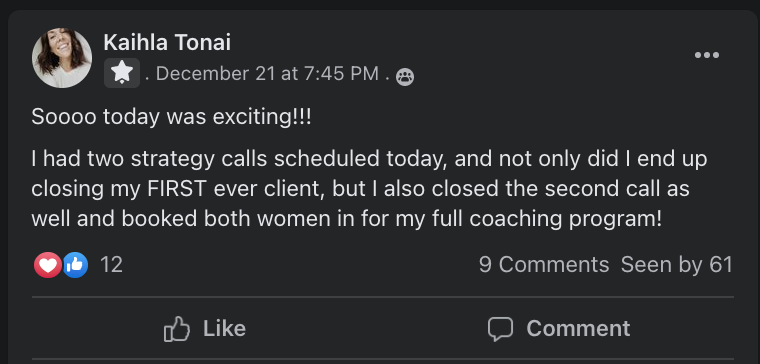Click the star badge icon under the name

(x=122, y=73)
